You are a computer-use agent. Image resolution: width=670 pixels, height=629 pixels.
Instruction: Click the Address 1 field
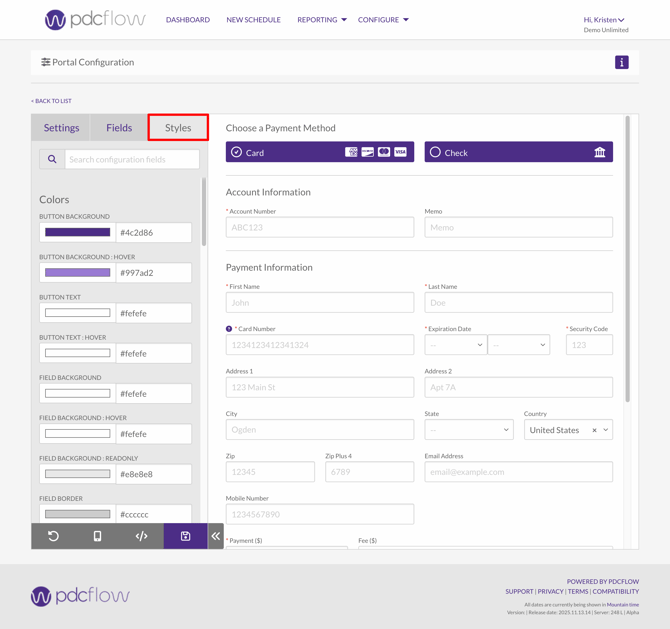pos(320,387)
